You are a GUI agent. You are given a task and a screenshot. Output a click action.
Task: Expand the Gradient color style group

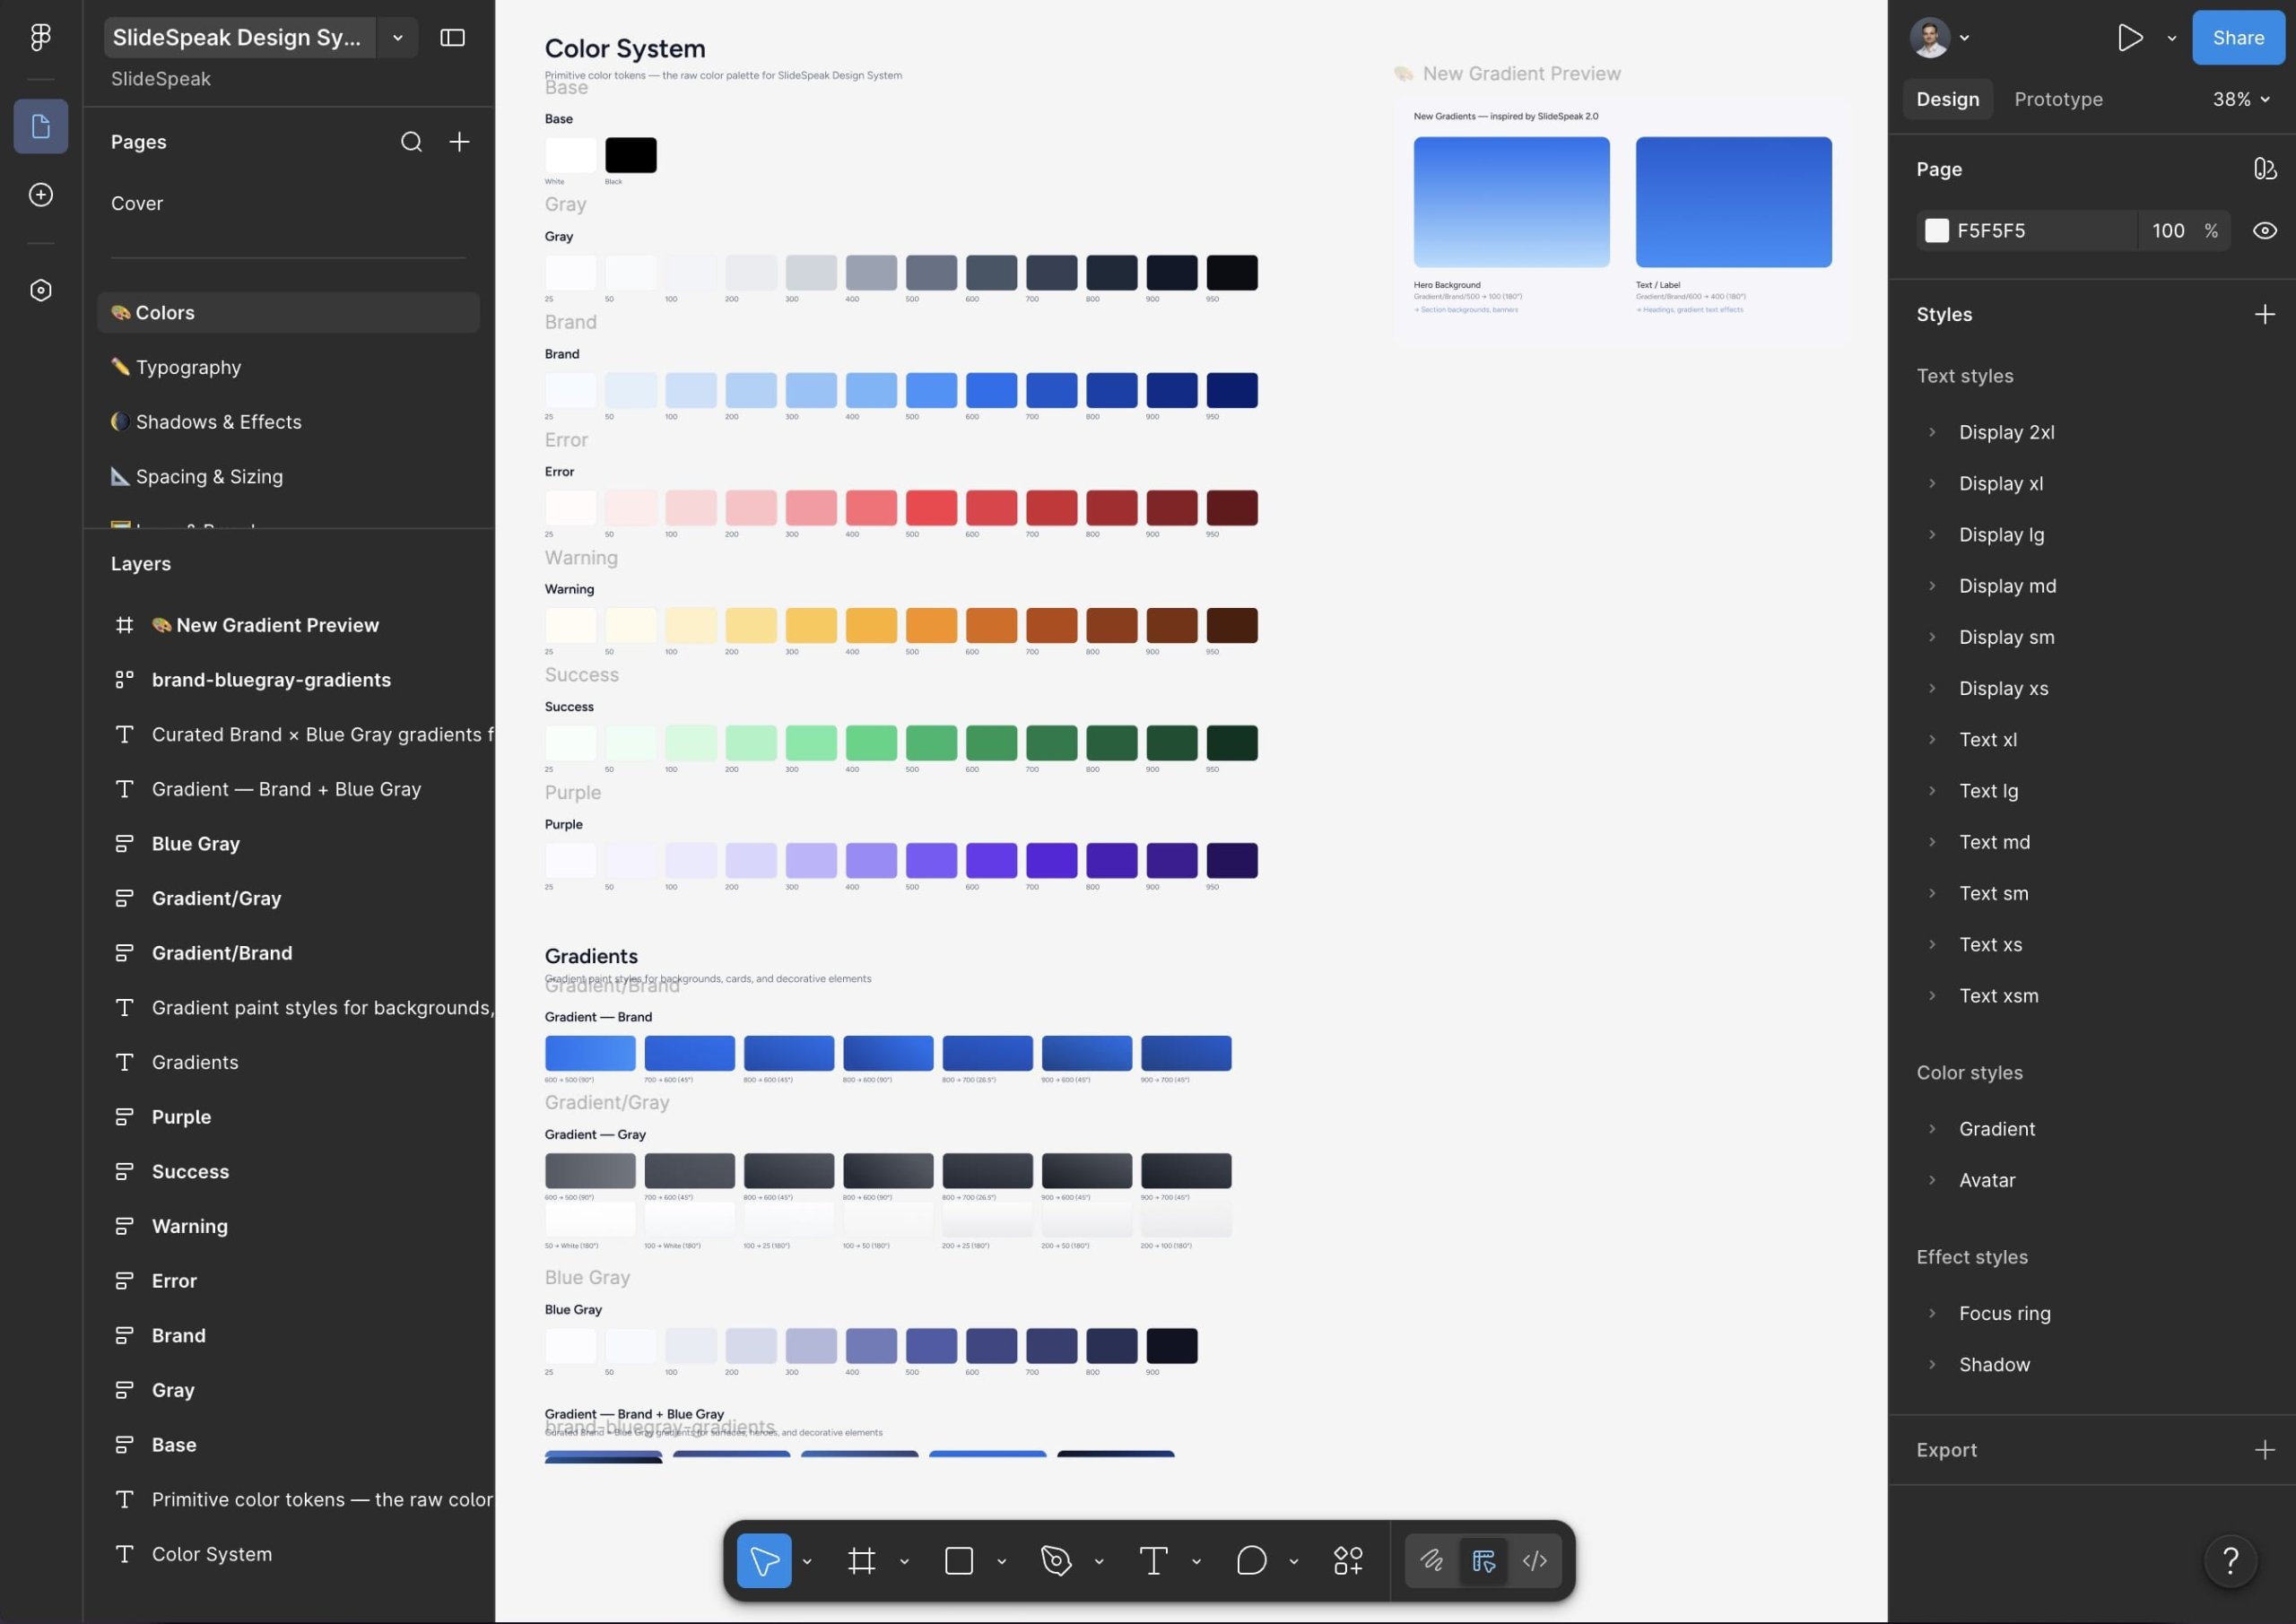pos(1932,1129)
